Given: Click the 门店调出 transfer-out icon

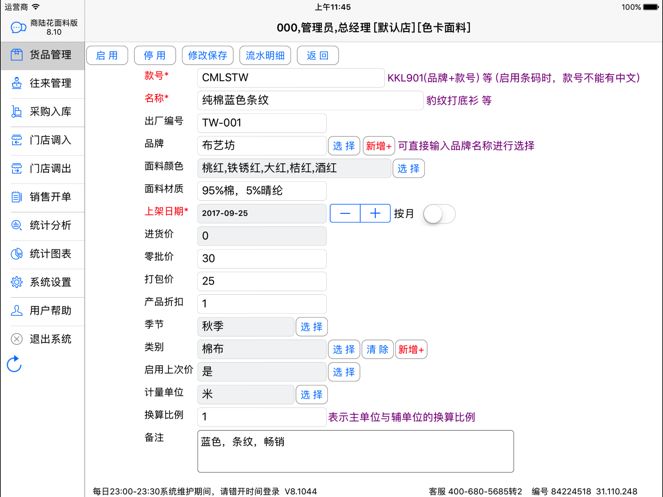Looking at the screenshot, I should (16, 168).
